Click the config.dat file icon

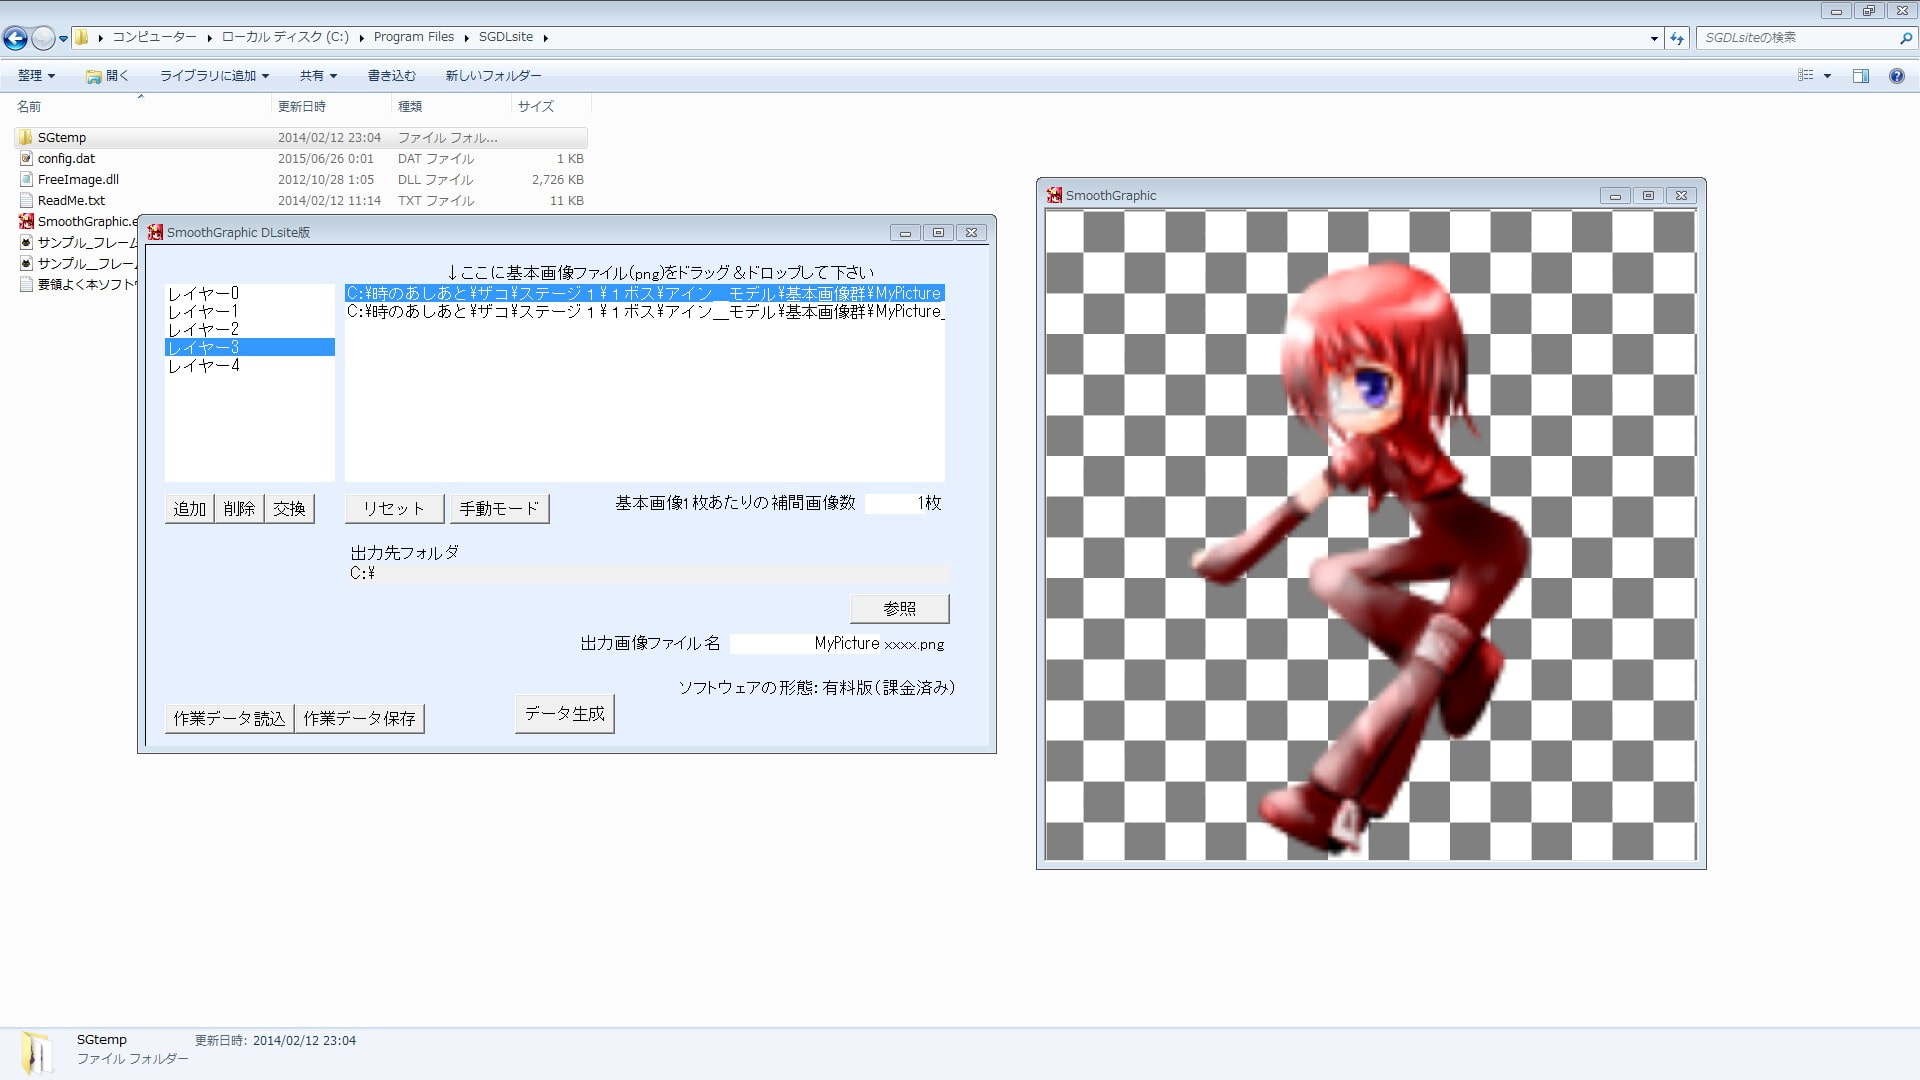pyautogui.click(x=25, y=158)
